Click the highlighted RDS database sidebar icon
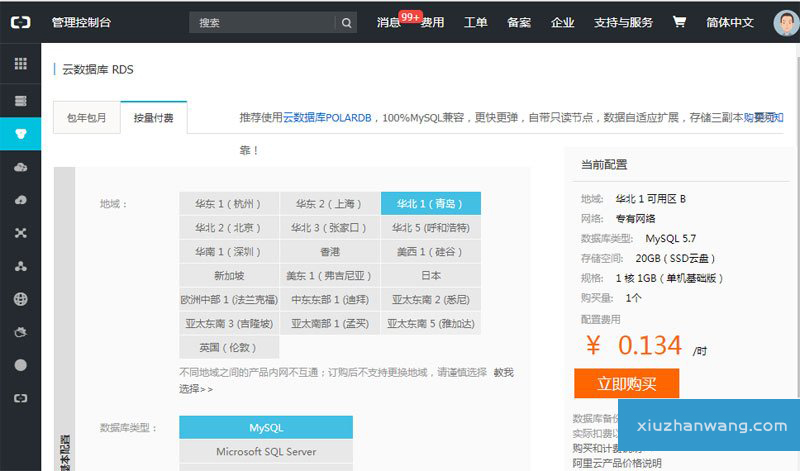800x471 pixels. pos(20,134)
